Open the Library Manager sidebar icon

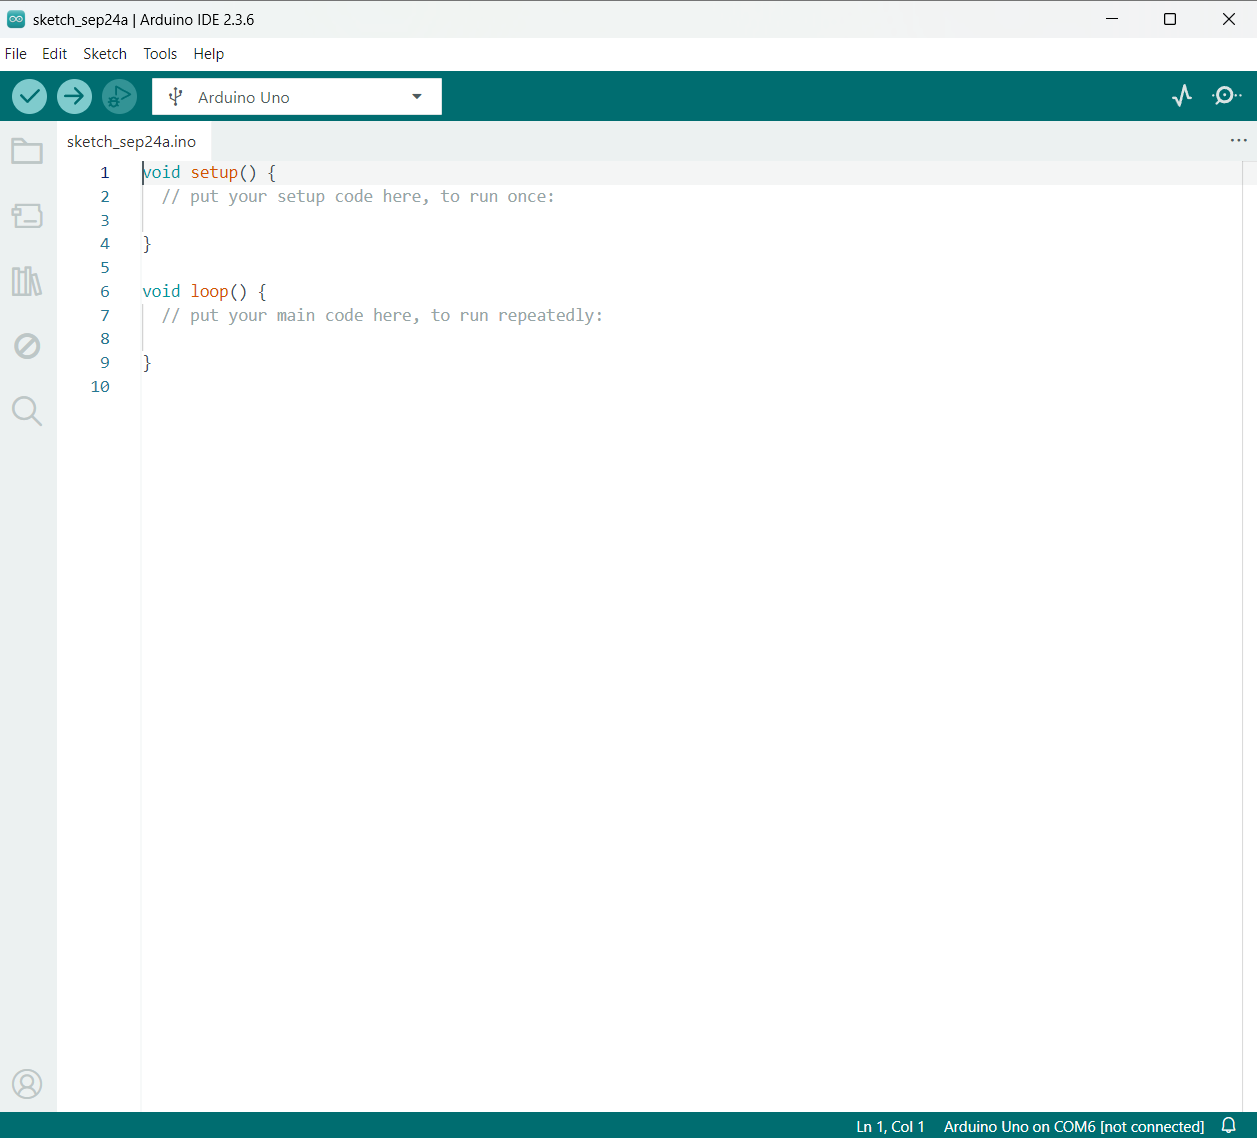[x=27, y=282]
